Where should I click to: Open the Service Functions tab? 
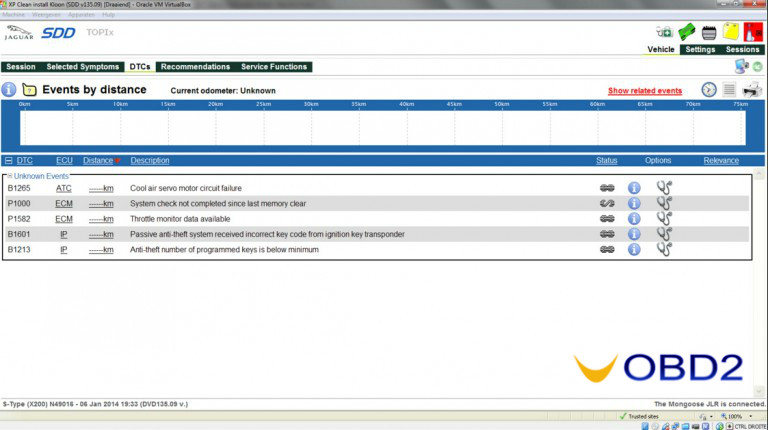point(274,67)
